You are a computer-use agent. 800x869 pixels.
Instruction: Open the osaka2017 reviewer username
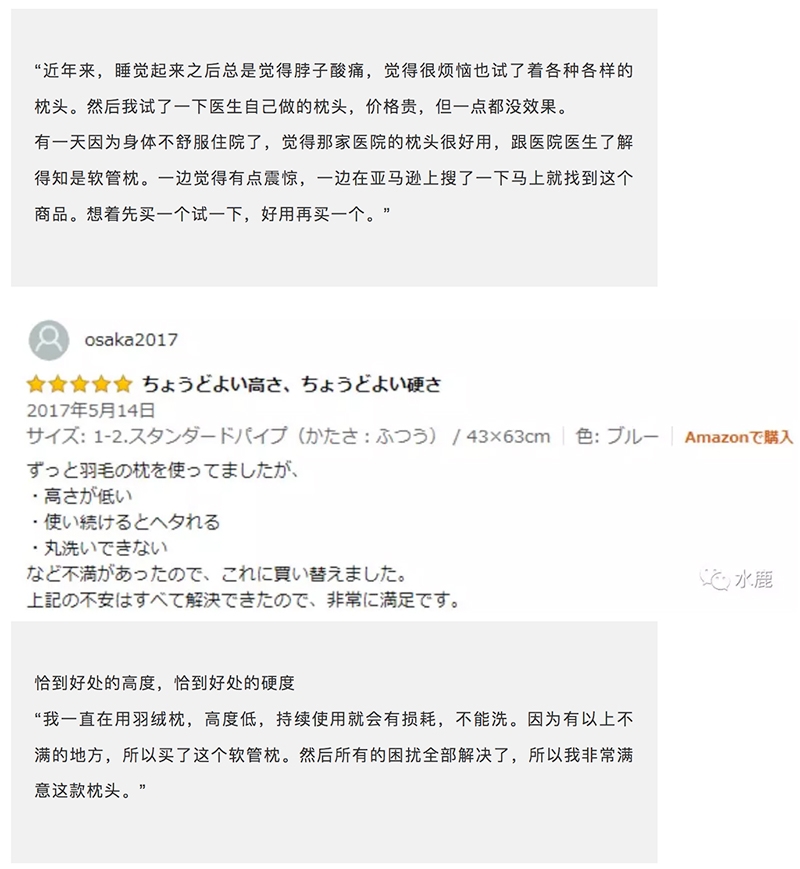click(x=131, y=340)
